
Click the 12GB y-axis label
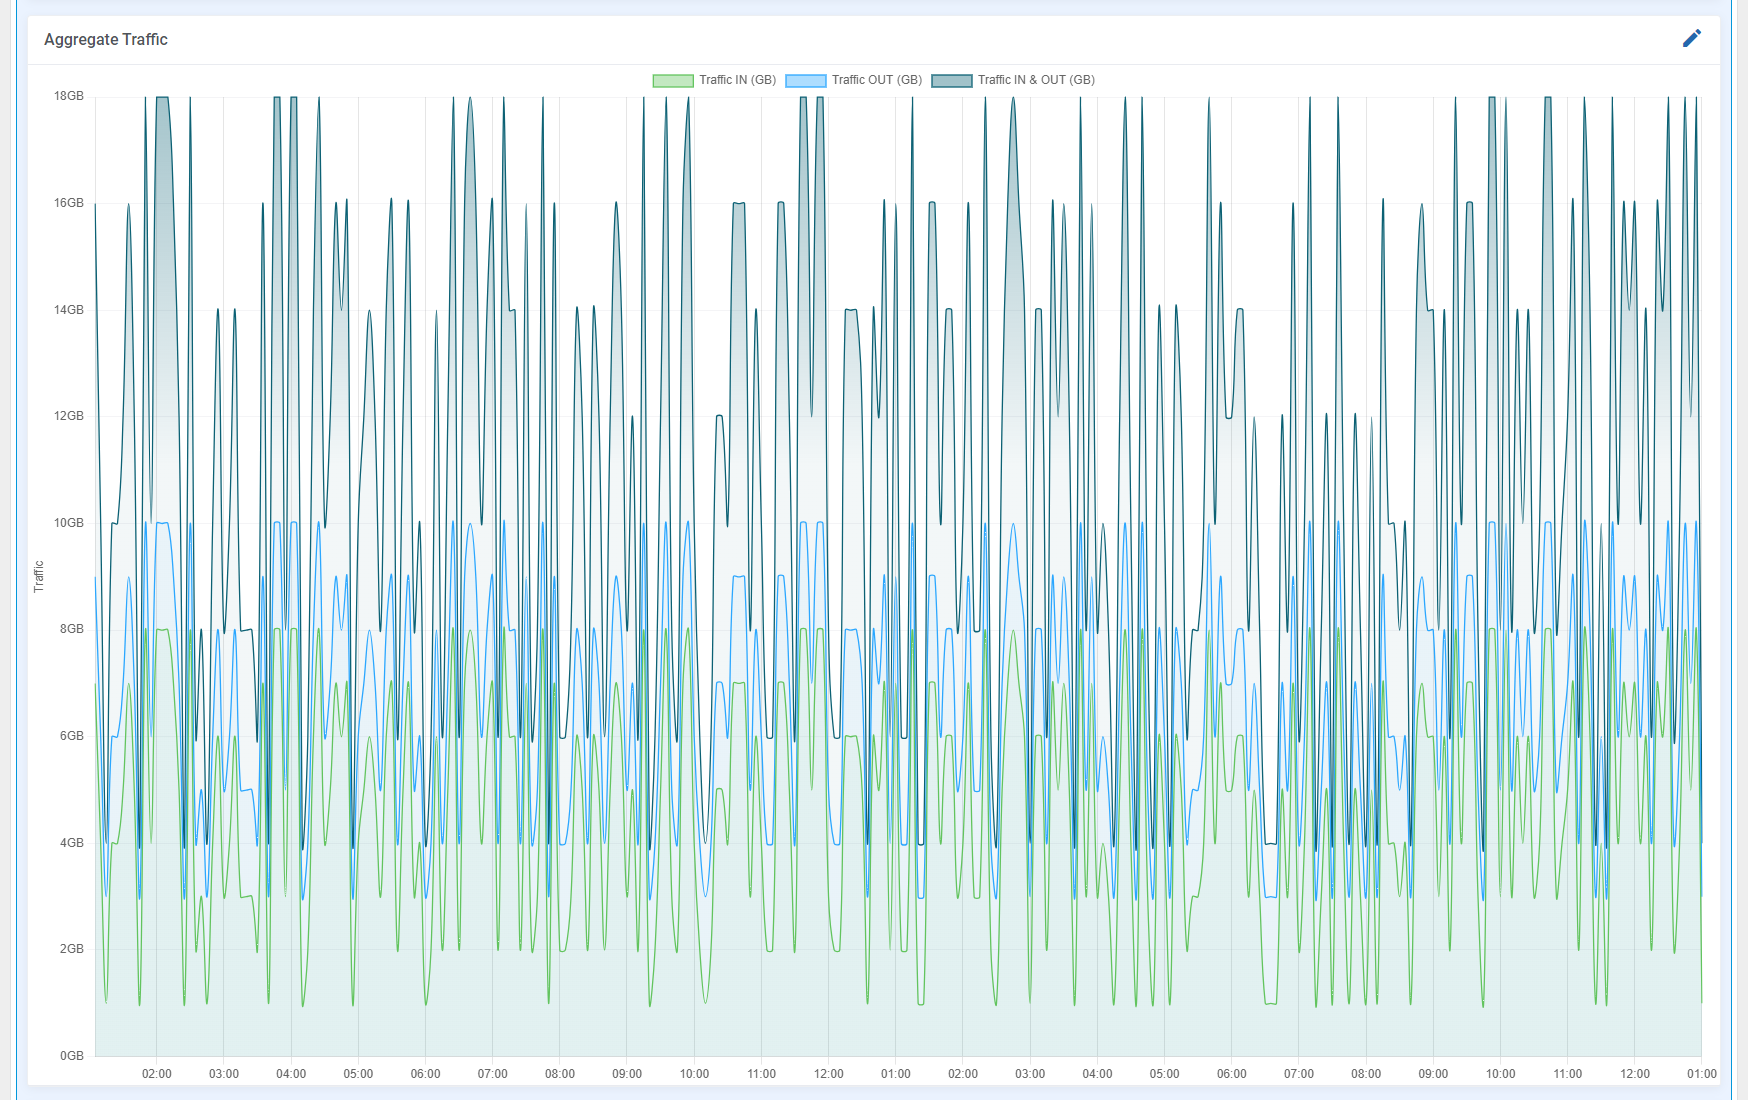coord(69,416)
